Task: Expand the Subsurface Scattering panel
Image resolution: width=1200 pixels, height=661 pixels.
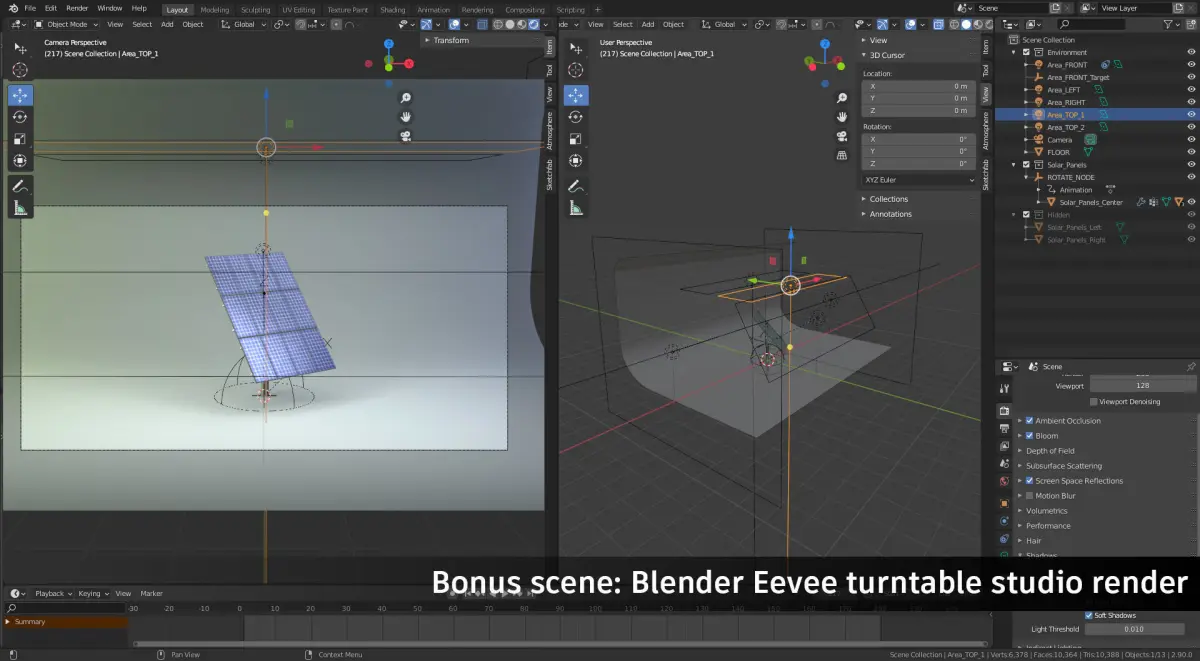Action: pos(1064,466)
